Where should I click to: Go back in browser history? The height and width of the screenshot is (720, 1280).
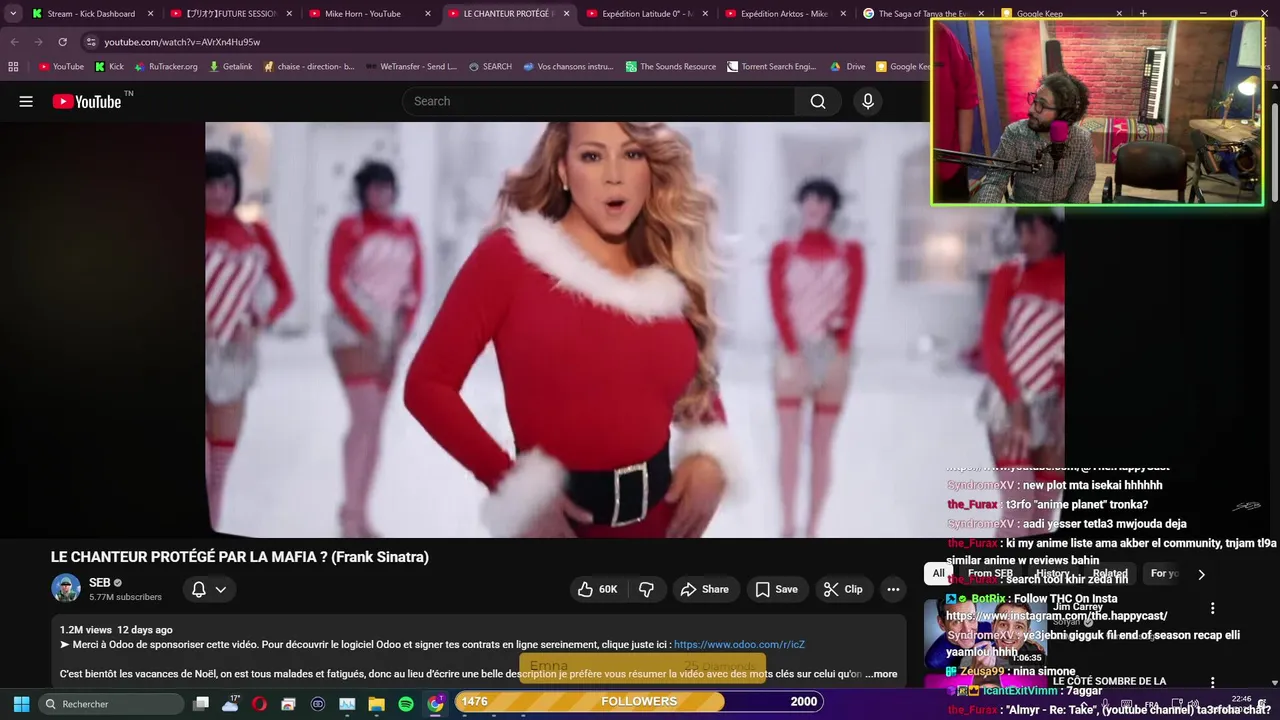pyautogui.click(x=14, y=42)
